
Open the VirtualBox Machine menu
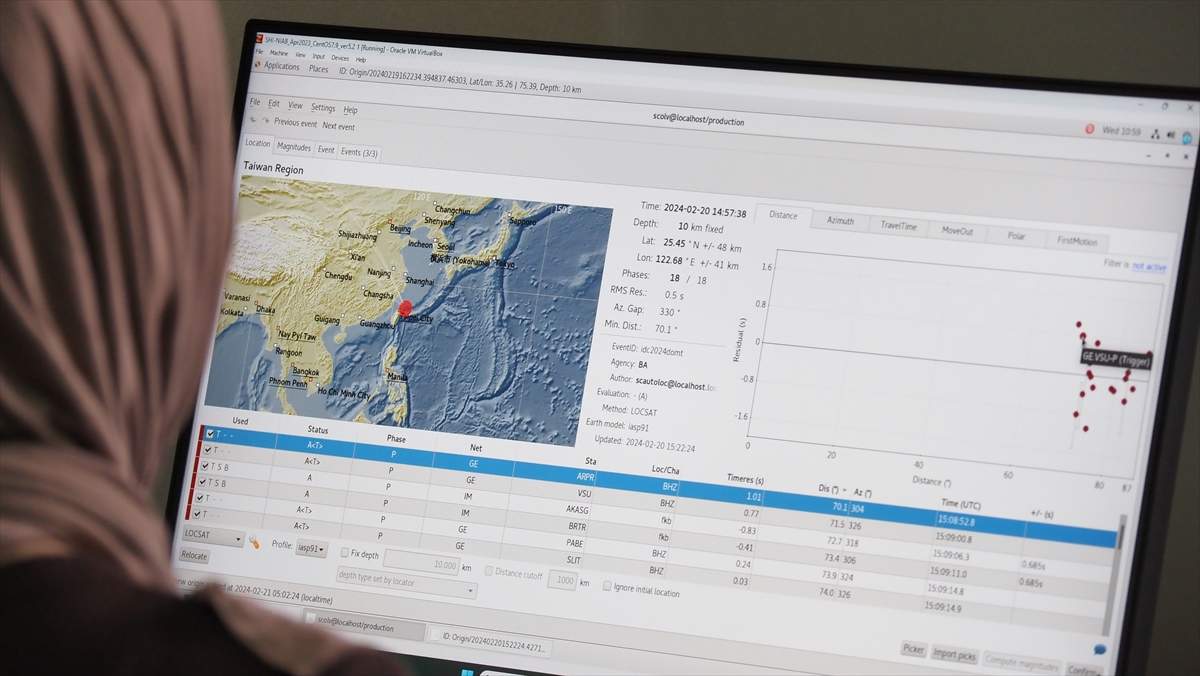tap(278, 53)
